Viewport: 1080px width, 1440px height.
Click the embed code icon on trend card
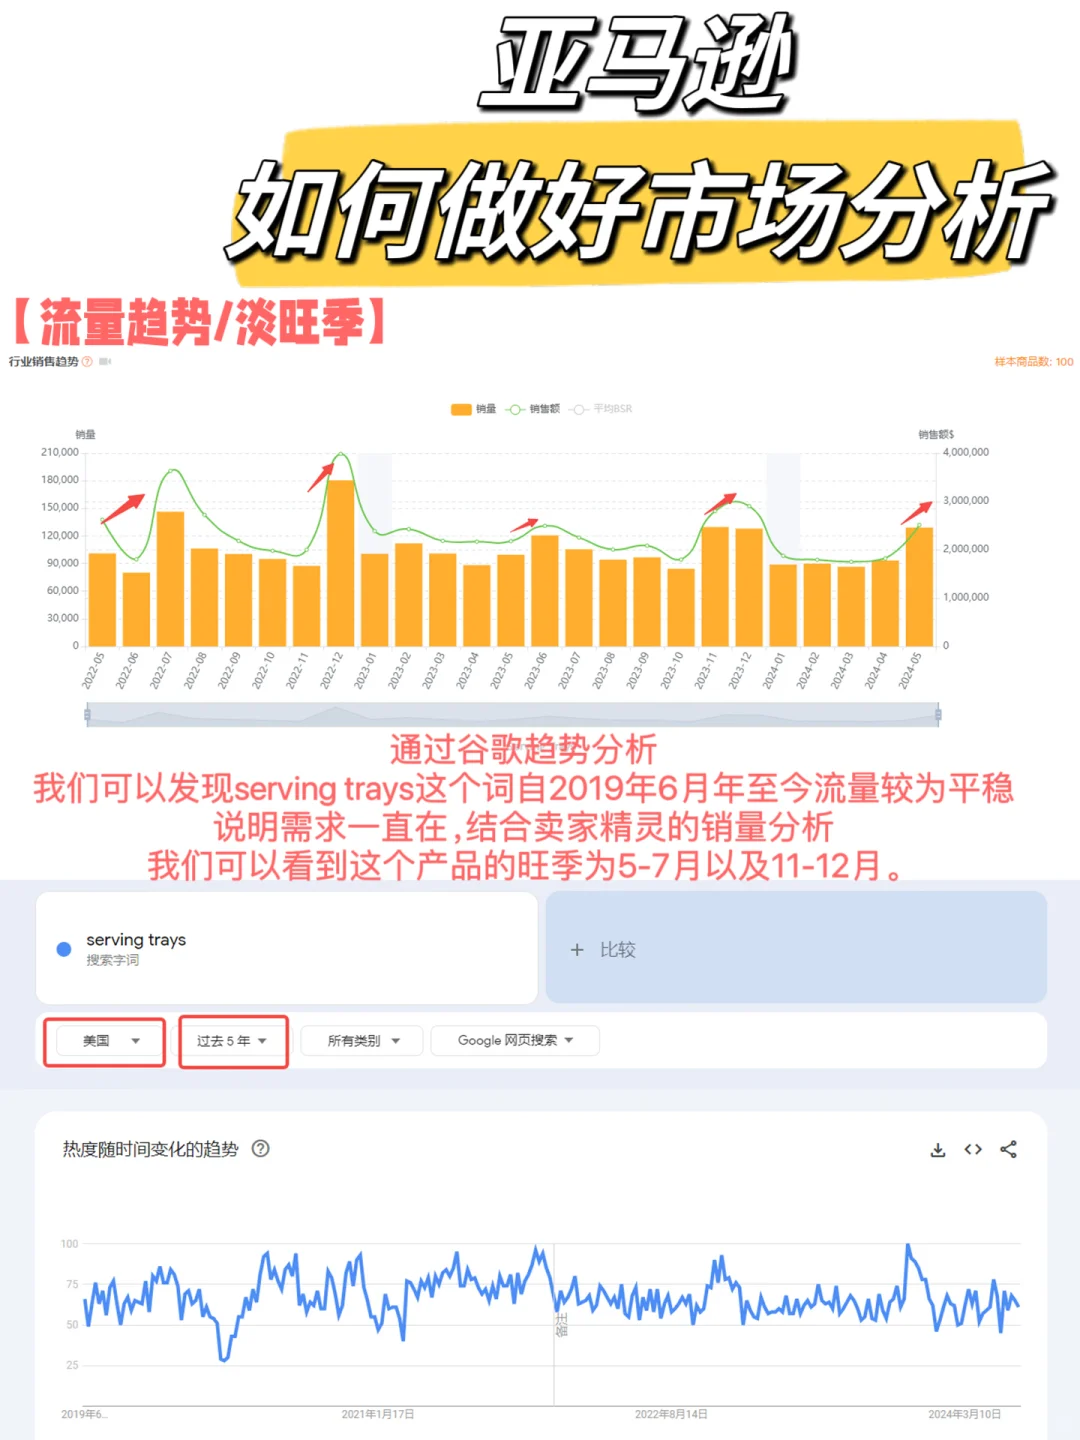click(x=973, y=1149)
